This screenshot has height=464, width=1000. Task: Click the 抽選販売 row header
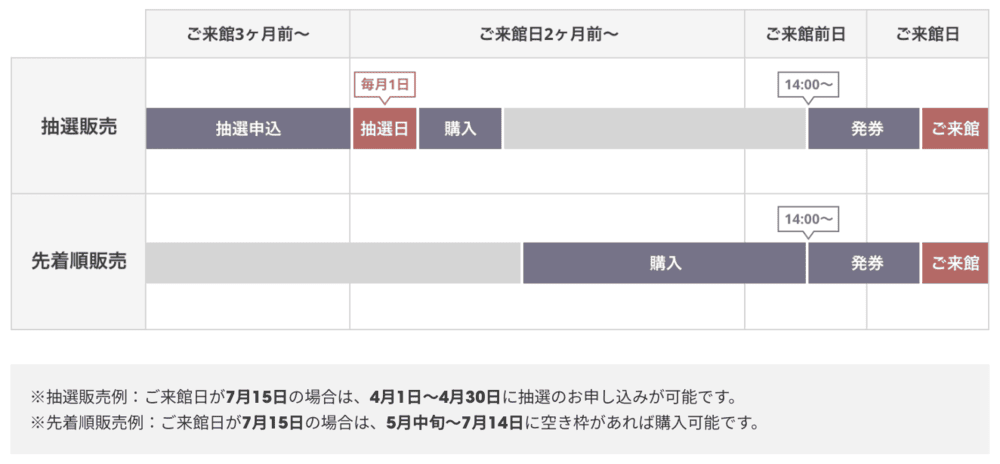[78, 126]
